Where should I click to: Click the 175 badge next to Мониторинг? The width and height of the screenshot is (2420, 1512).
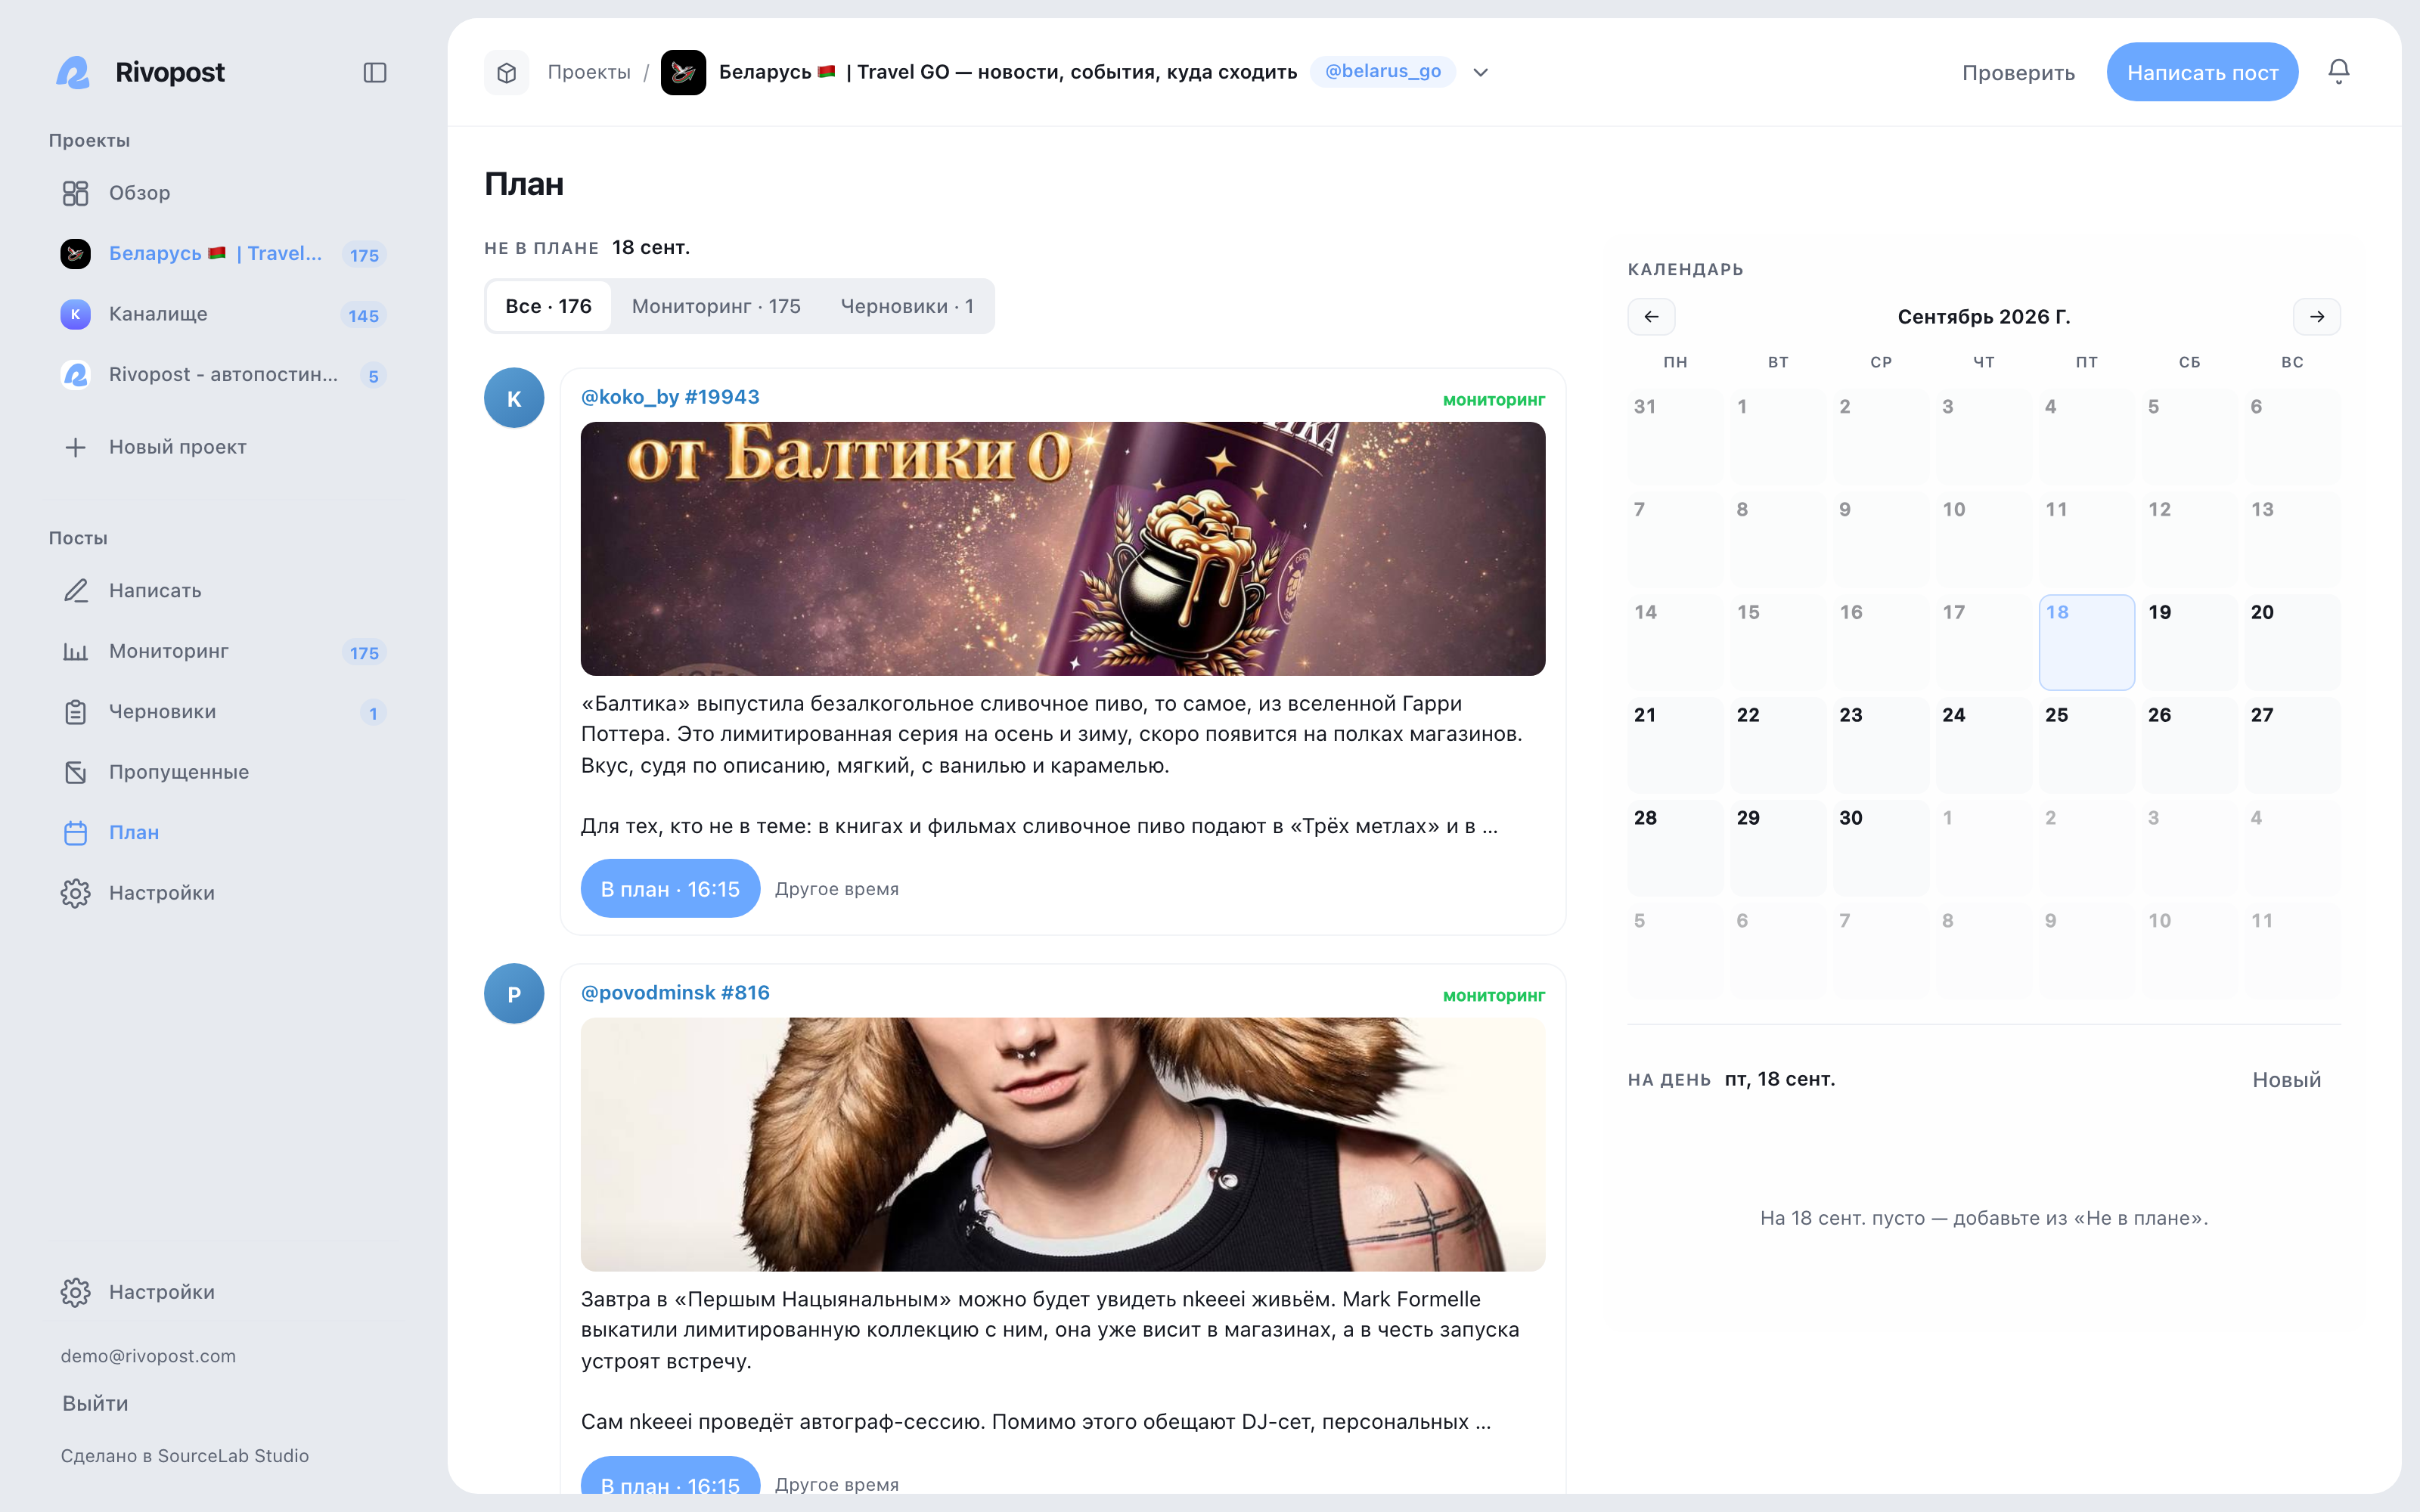click(364, 653)
